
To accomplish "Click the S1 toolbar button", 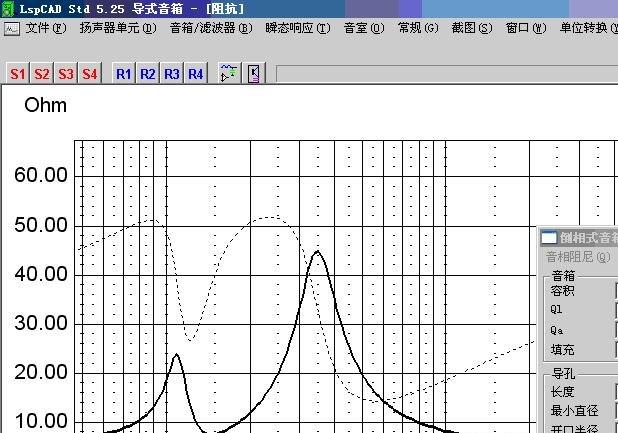I will pos(18,73).
